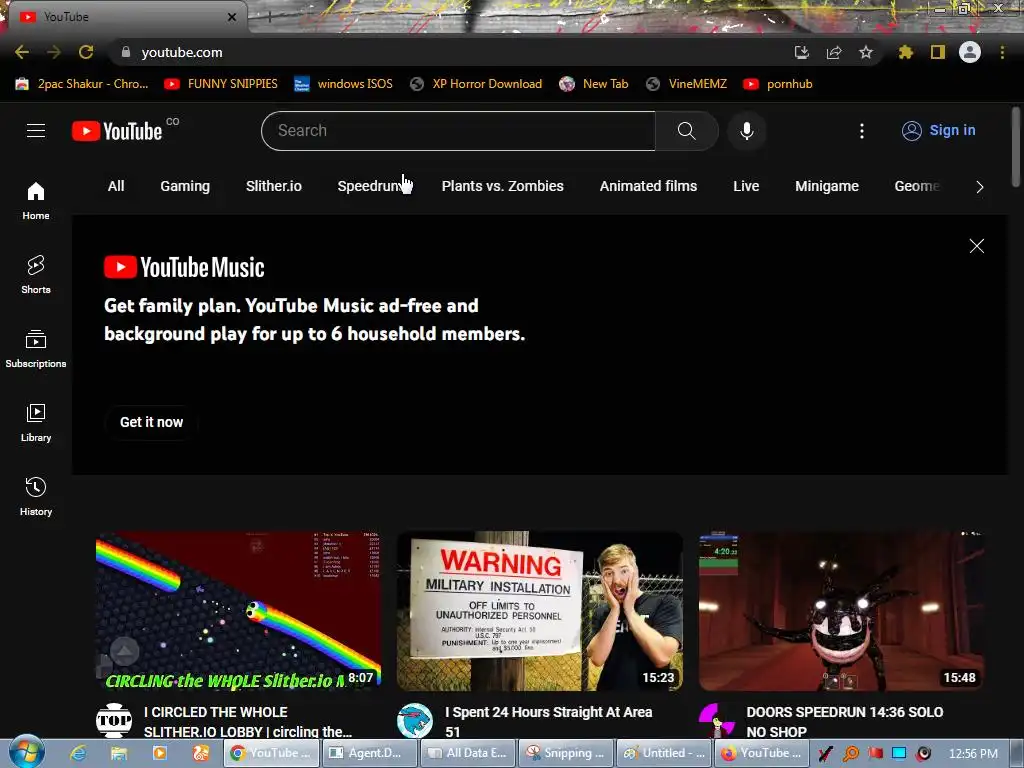The width and height of the screenshot is (1024, 768).
Task: Open History in sidebar
Action: click(x=36, y=497)
